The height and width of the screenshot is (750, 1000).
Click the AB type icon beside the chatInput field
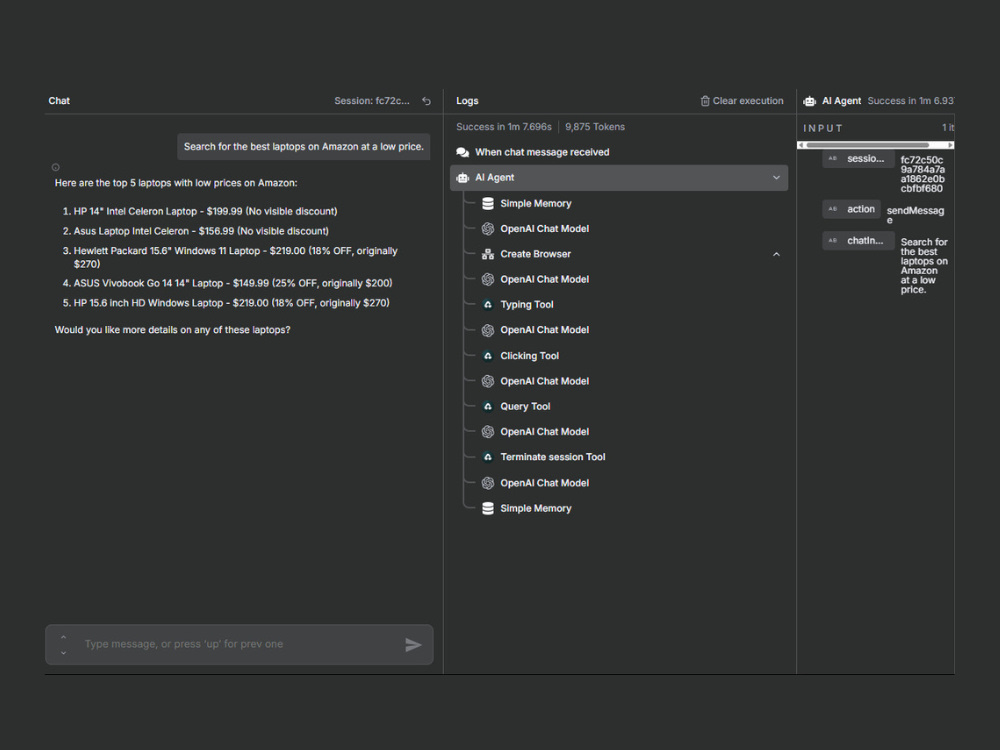(x=832, y=240)
